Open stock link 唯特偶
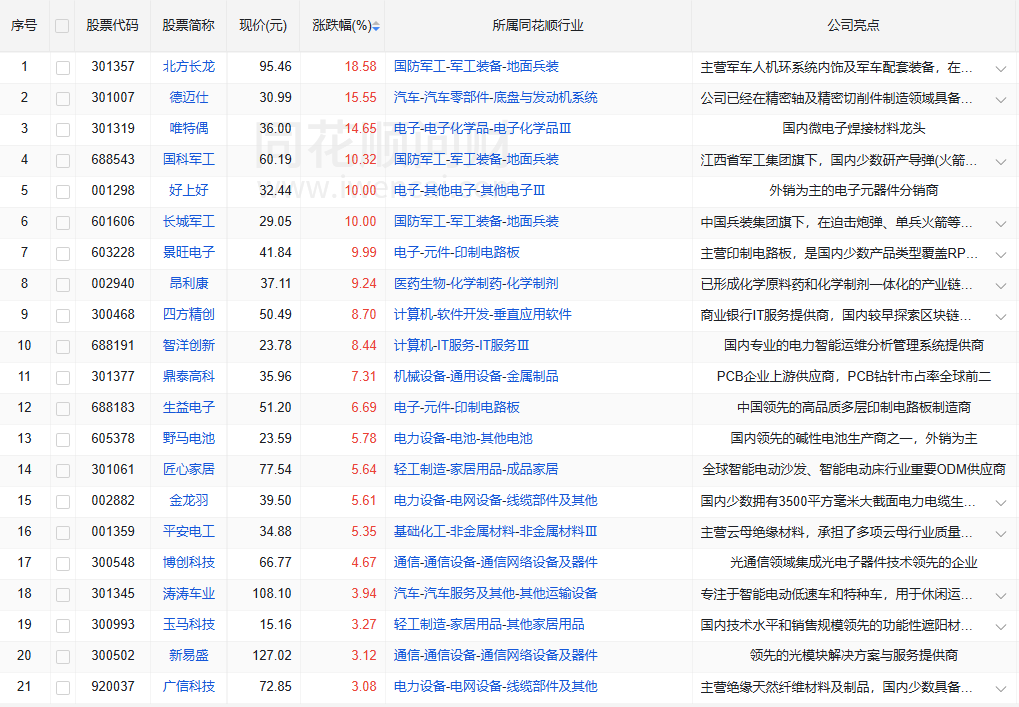The image size is (1019, 707). click(188, 128)
